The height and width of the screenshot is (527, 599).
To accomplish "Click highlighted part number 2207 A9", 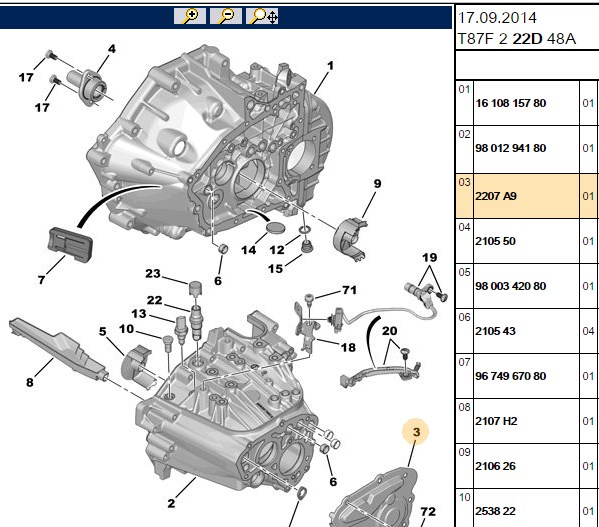I will [x=496, y=196].
